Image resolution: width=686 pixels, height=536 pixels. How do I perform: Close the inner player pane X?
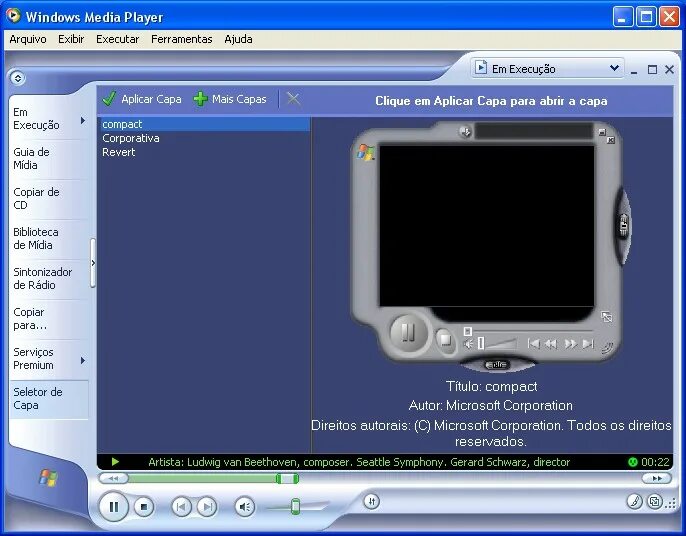[x=669, y=70]
